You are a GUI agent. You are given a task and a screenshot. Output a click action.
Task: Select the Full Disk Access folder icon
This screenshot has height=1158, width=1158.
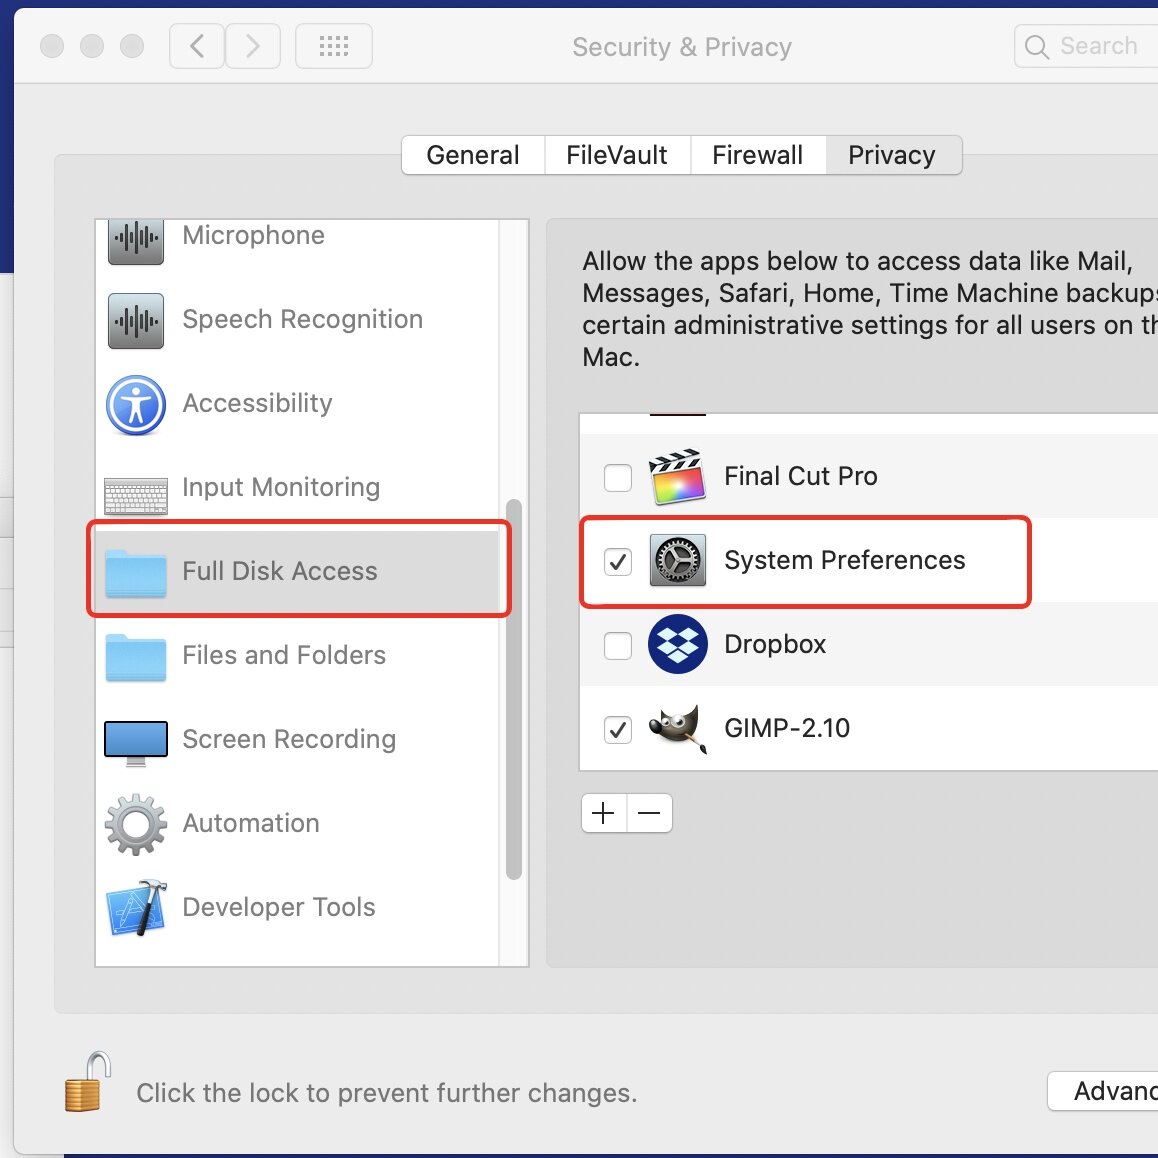click(x=135, y=571)
